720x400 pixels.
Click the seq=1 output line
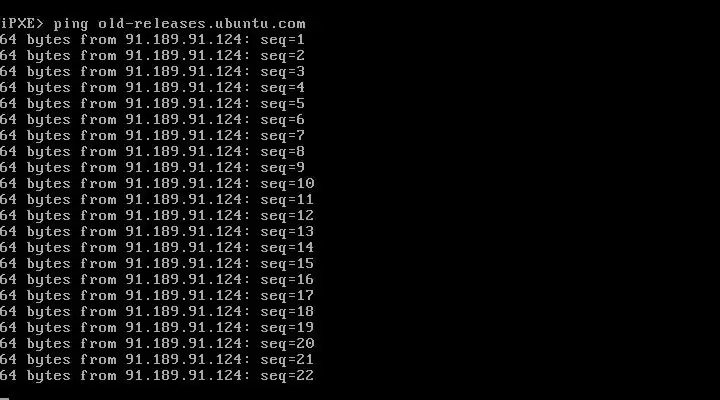152,40
